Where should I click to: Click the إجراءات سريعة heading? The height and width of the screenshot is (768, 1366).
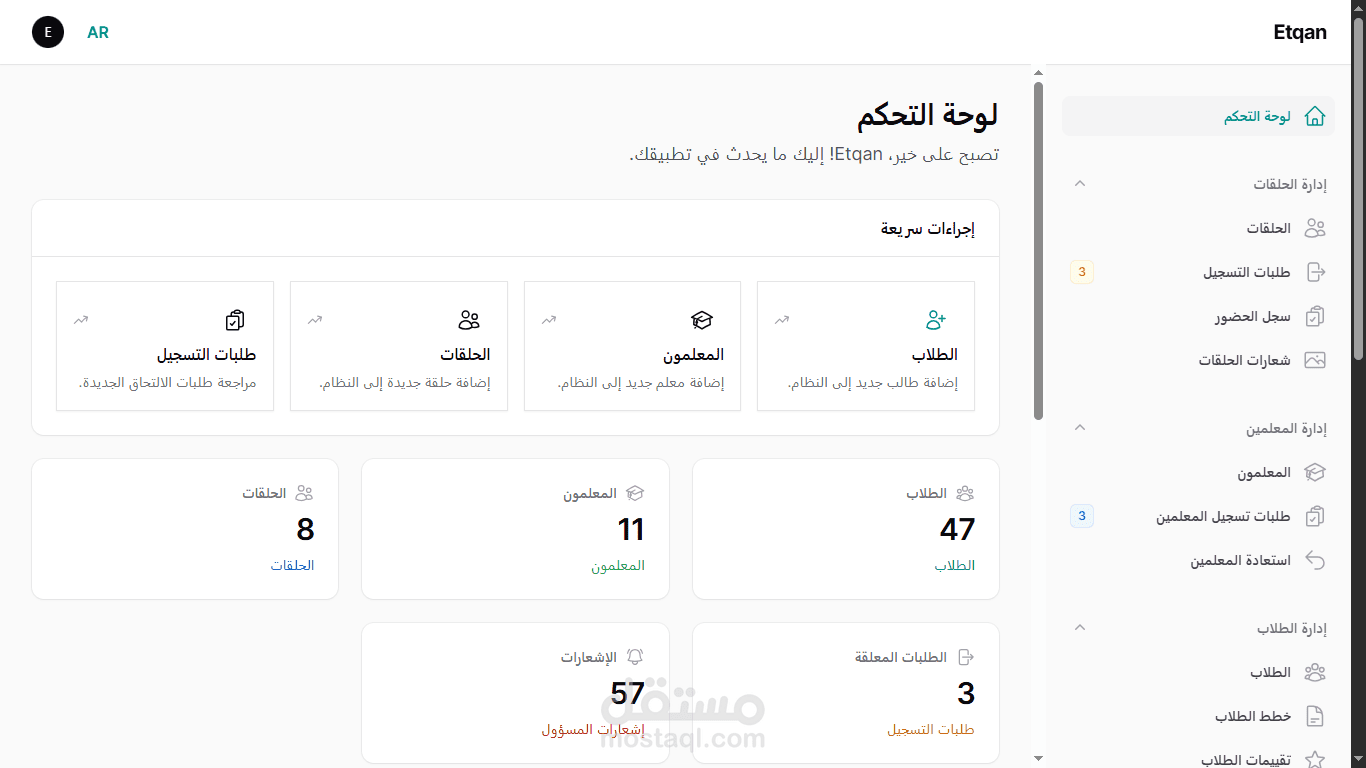click(928, 229)
